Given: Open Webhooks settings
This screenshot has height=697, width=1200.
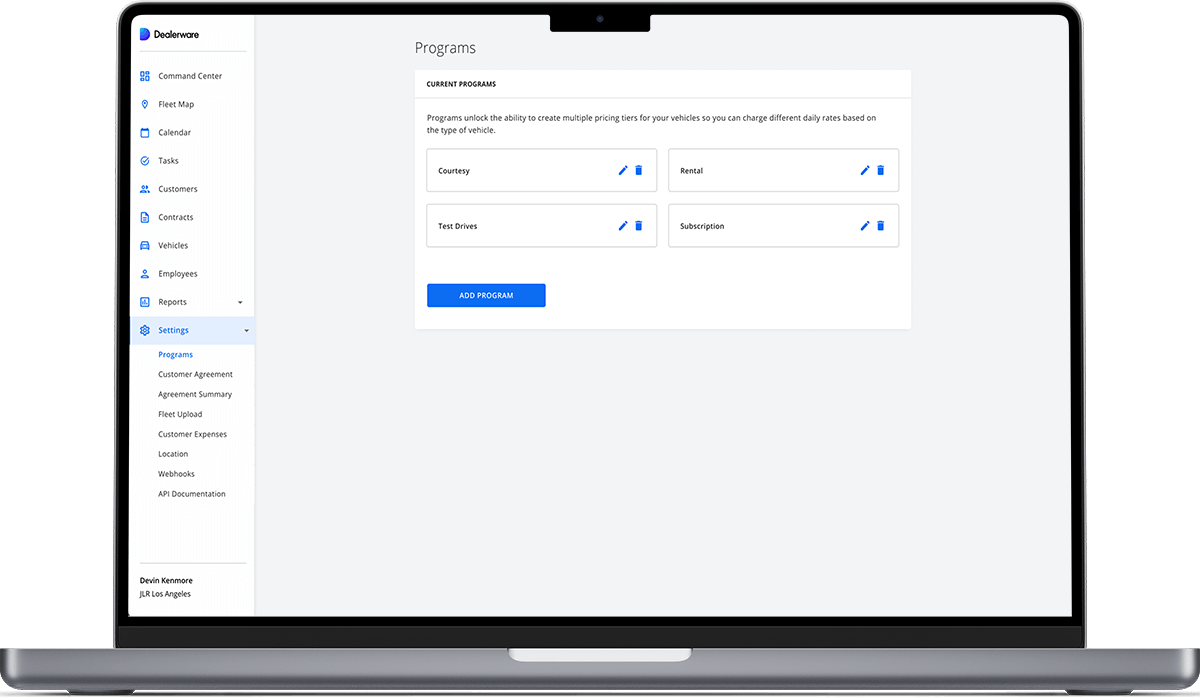Looking at the screenshot, I should 176,474.
